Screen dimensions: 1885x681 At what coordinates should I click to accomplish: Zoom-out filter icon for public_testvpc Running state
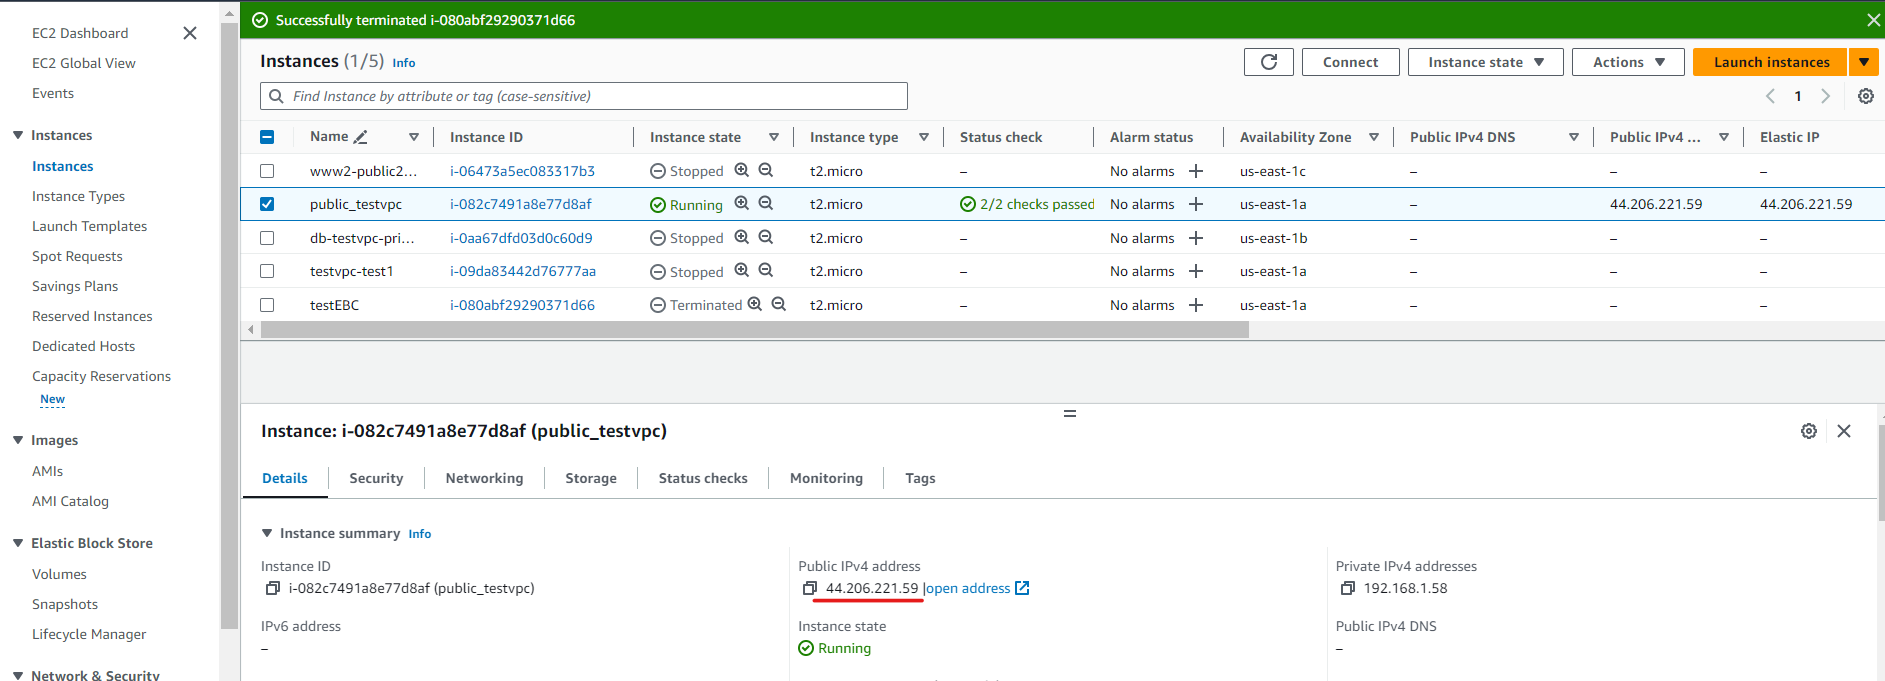pyautogui.click(x=766, y=203)
